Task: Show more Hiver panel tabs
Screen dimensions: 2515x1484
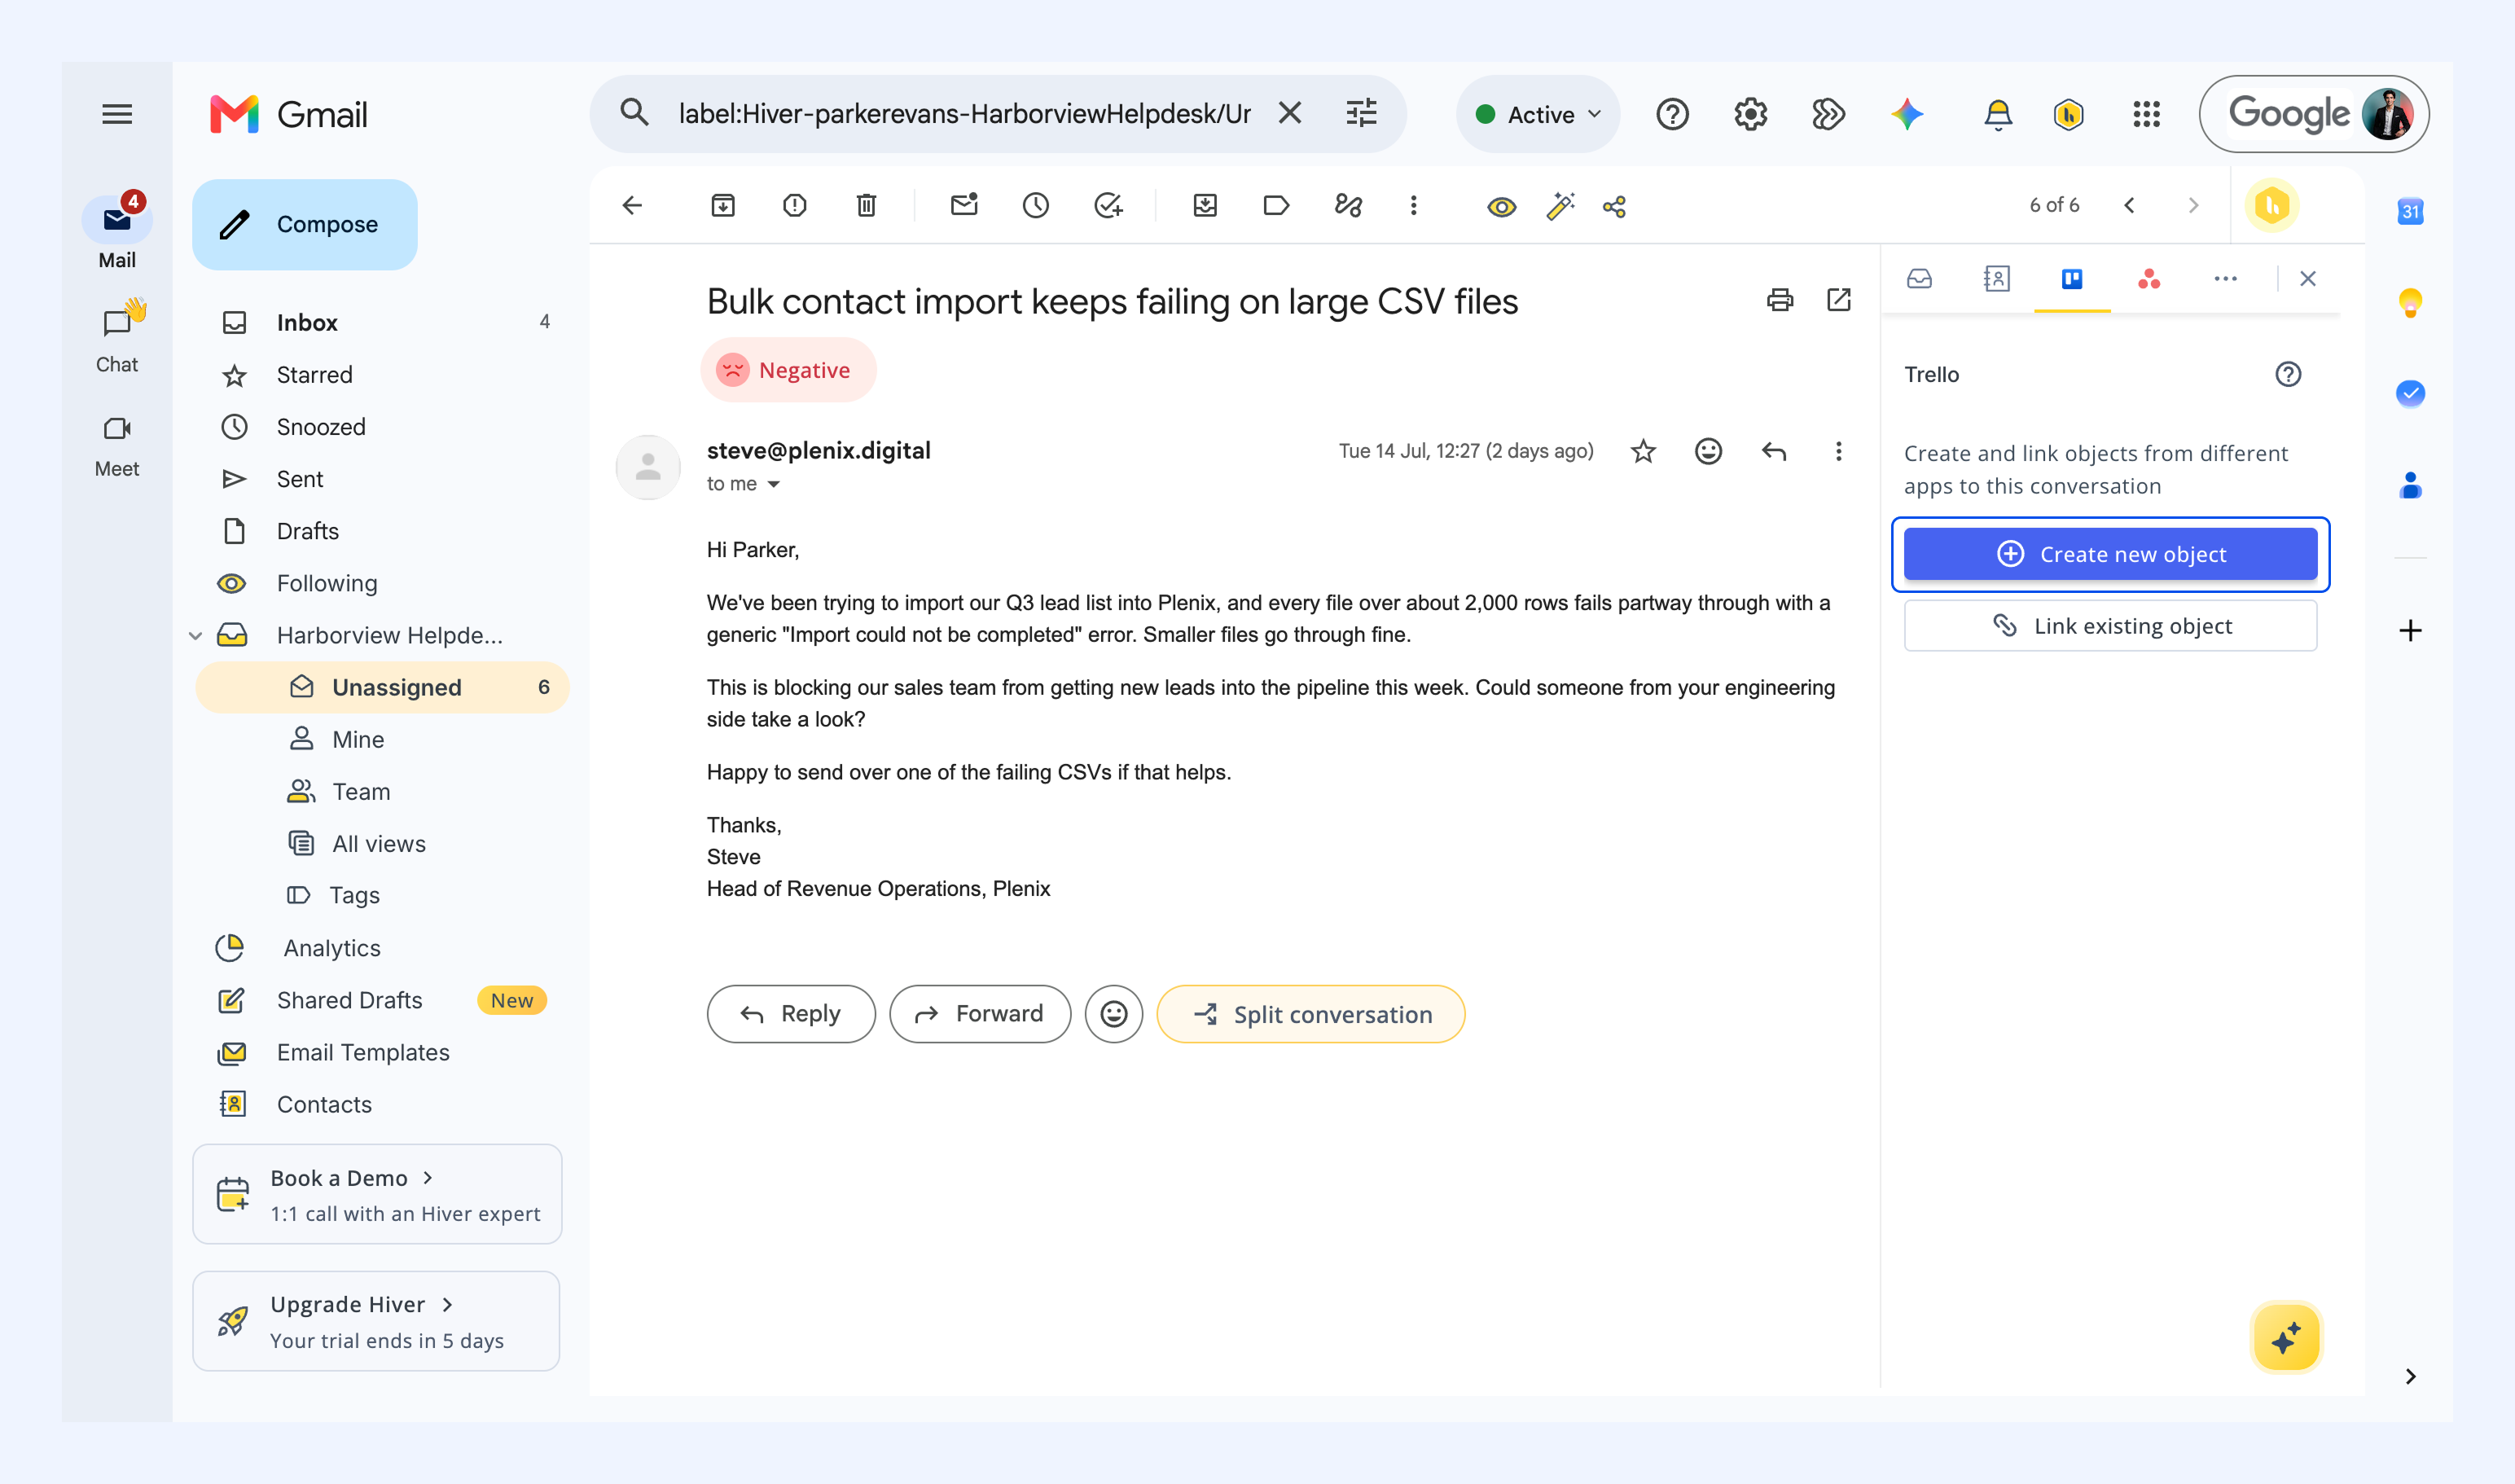Action: coord(2225,279)
